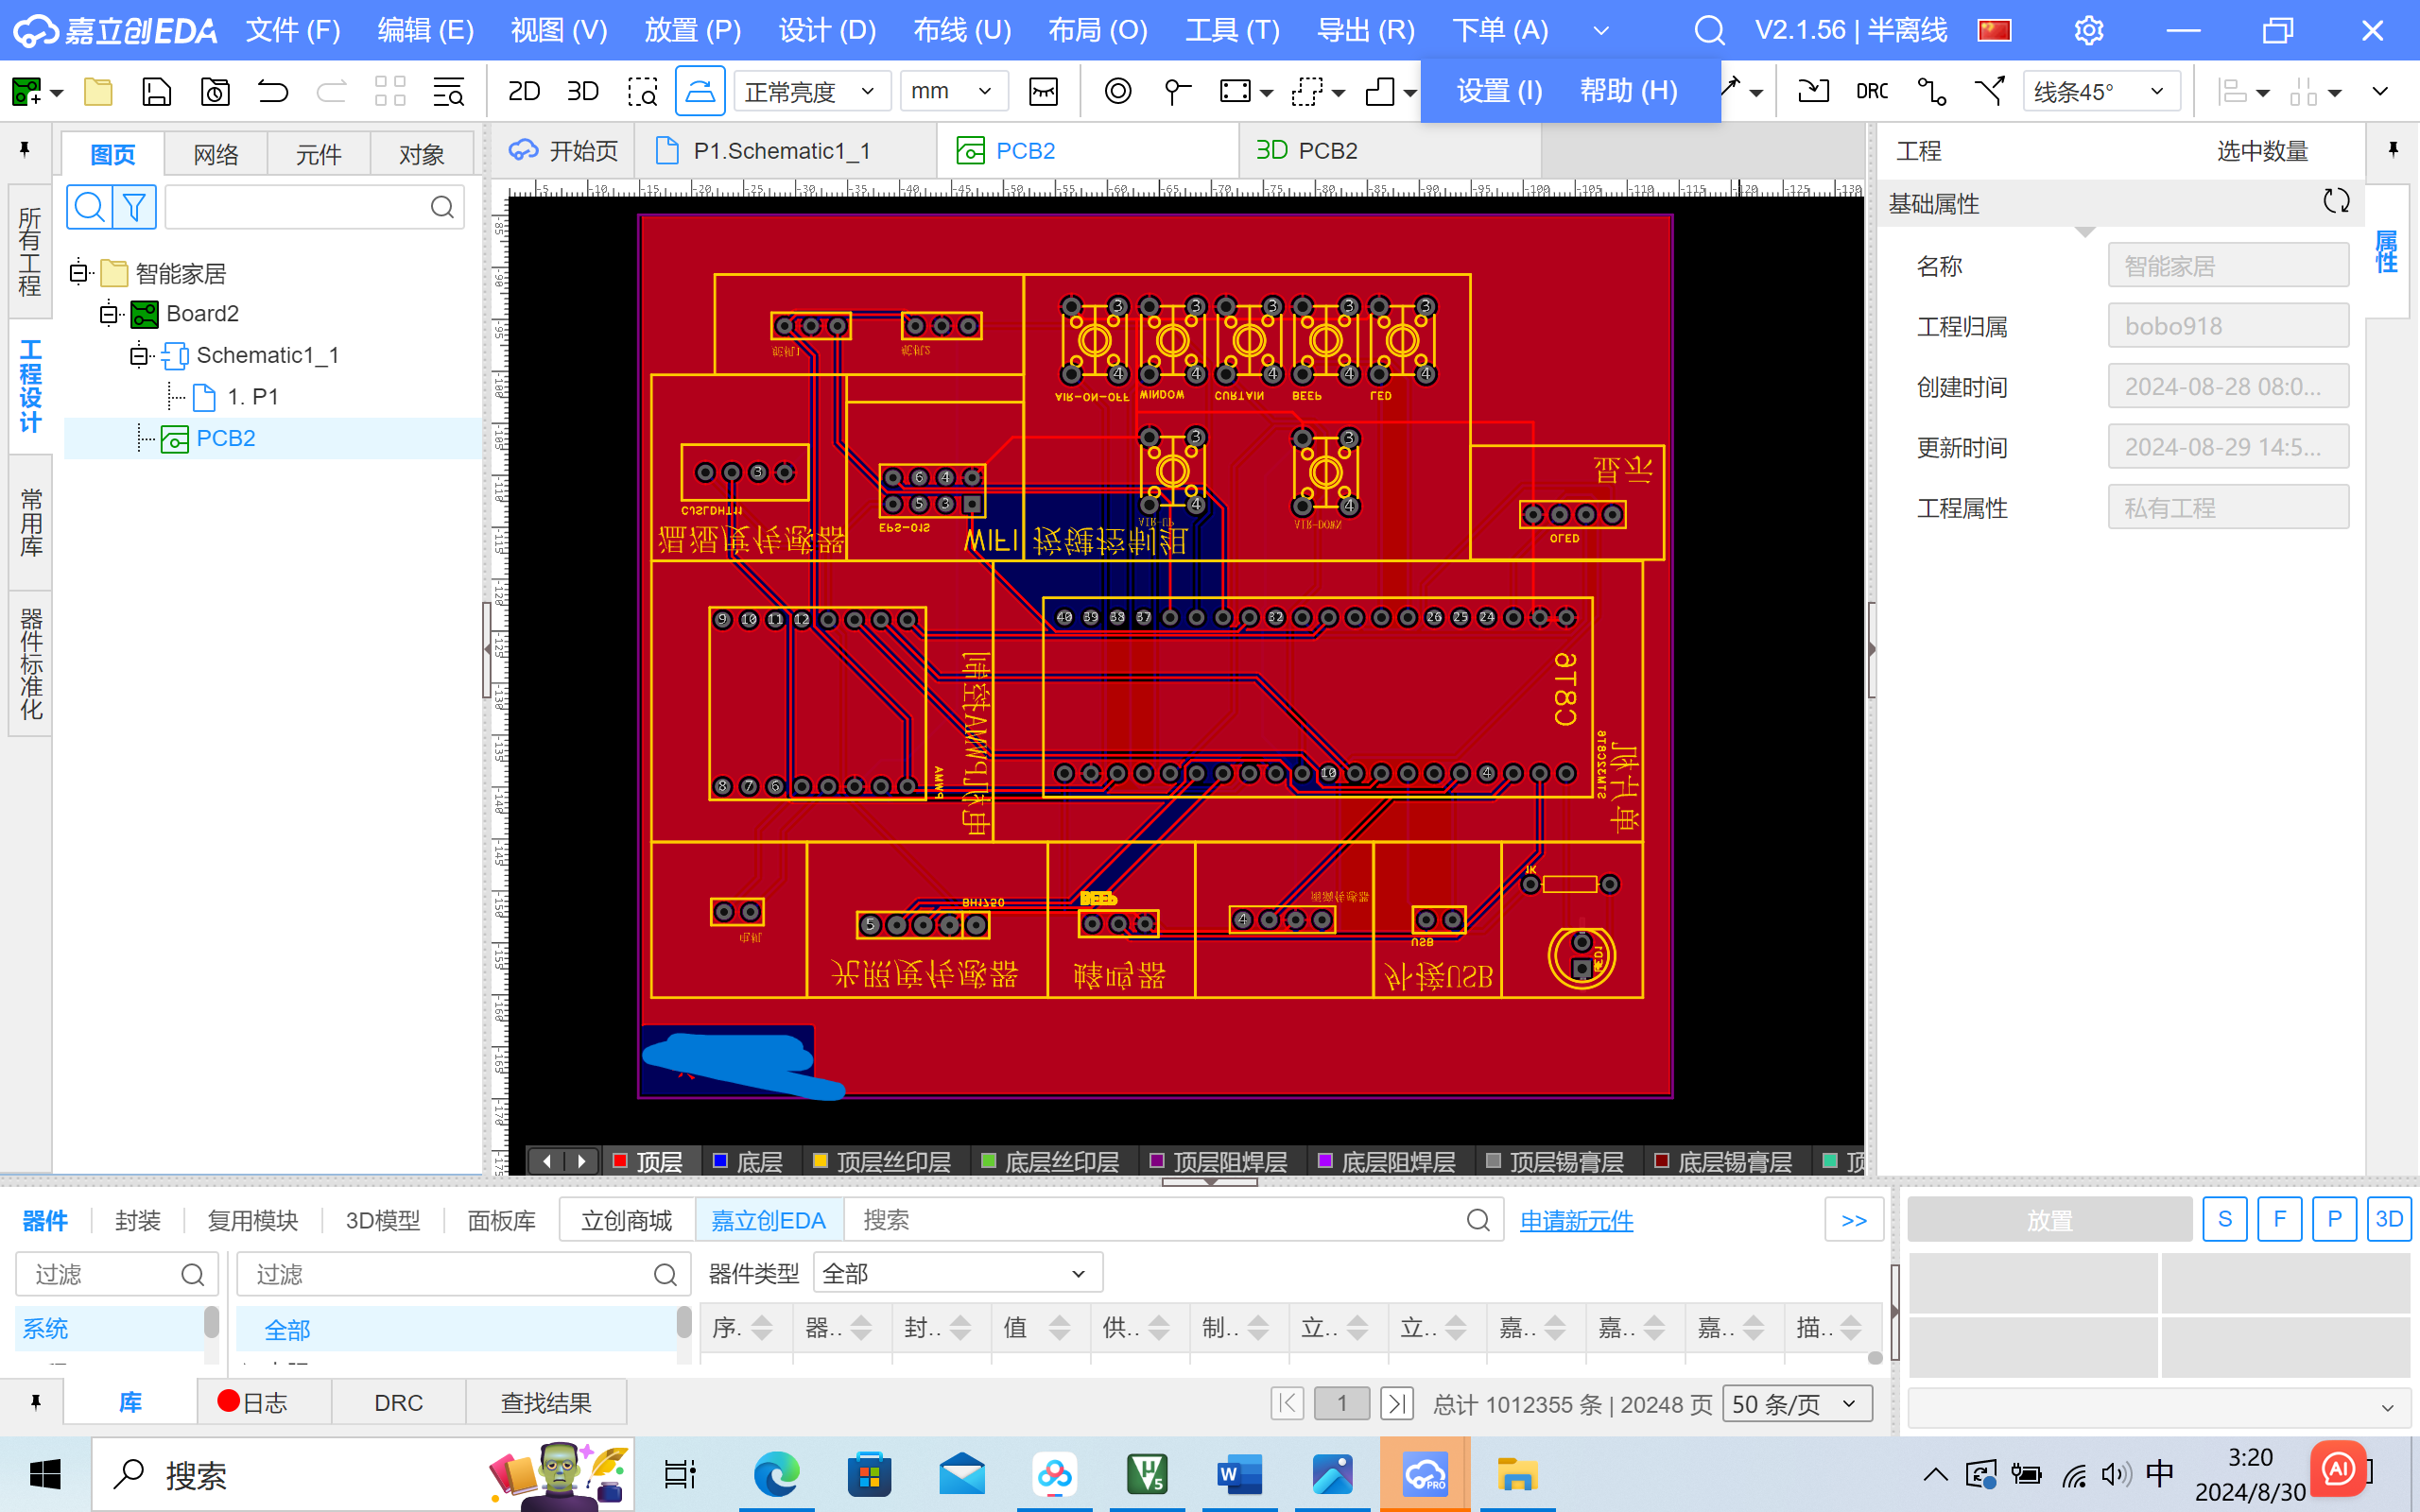Click the Save file toolbar icon
Screen dimensions: 2420x1512
pos(156,92)
